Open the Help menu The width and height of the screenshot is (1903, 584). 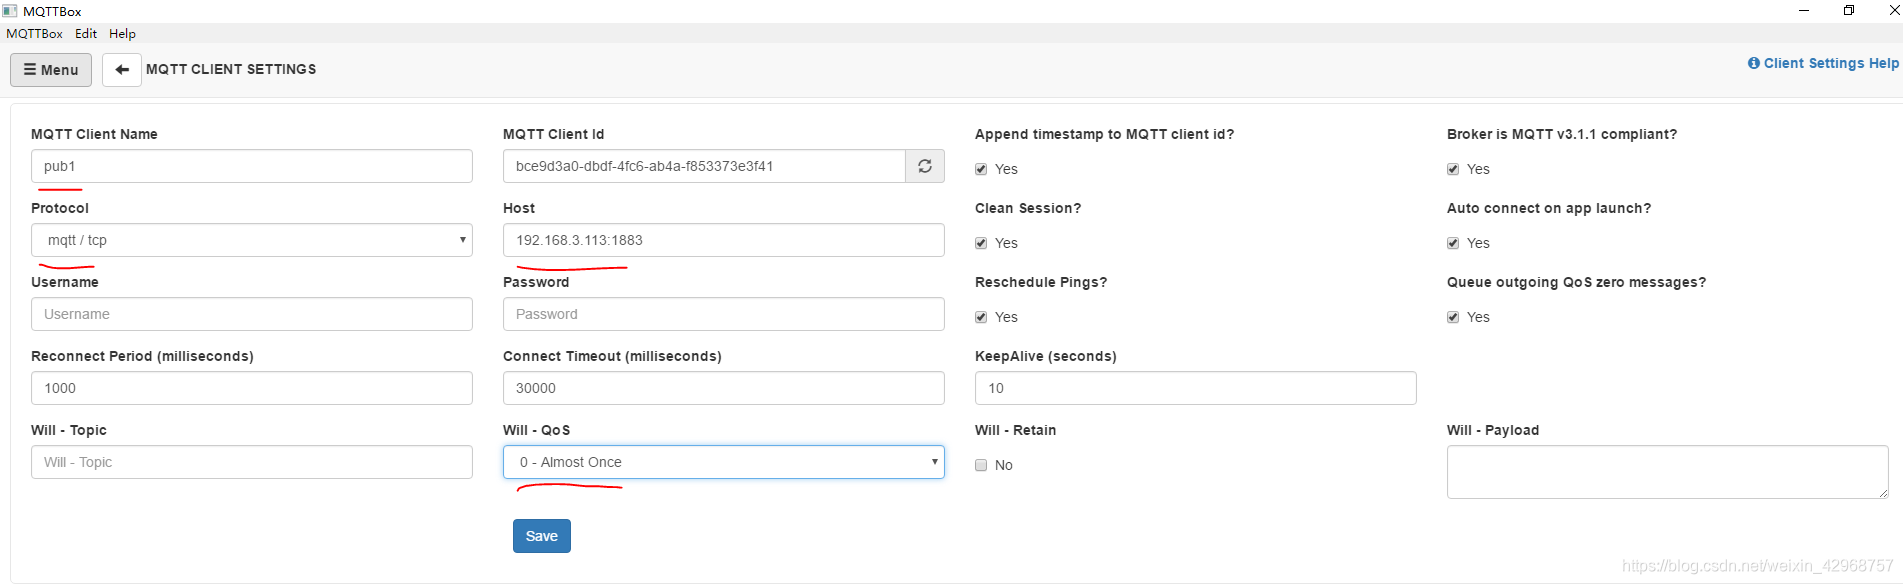[x=122, y=33]
